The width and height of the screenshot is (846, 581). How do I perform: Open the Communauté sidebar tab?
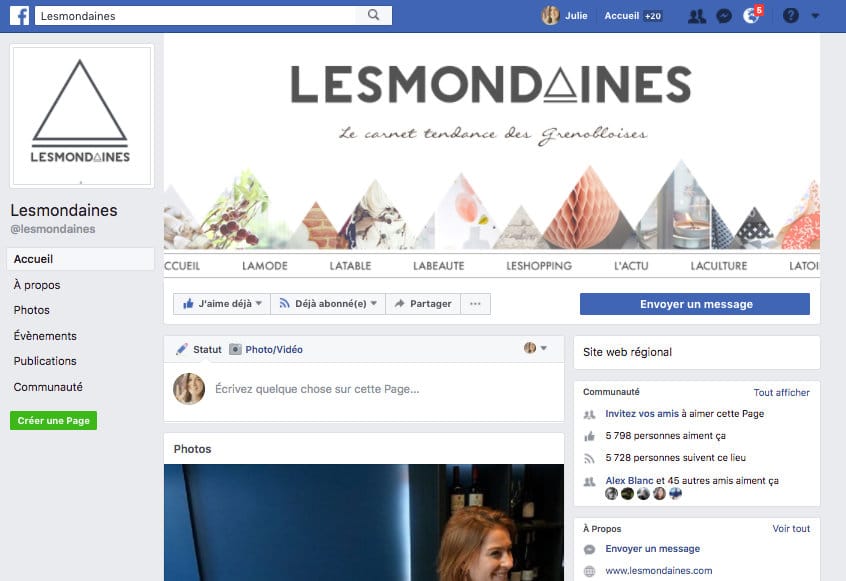click(x=48, y=387)
